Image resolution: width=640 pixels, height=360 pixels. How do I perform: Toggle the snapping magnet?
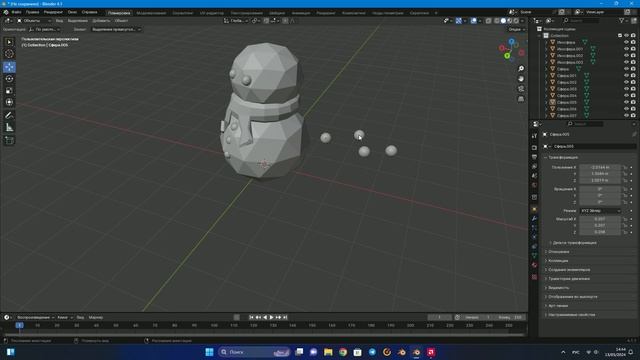click(x=266, y=20)
